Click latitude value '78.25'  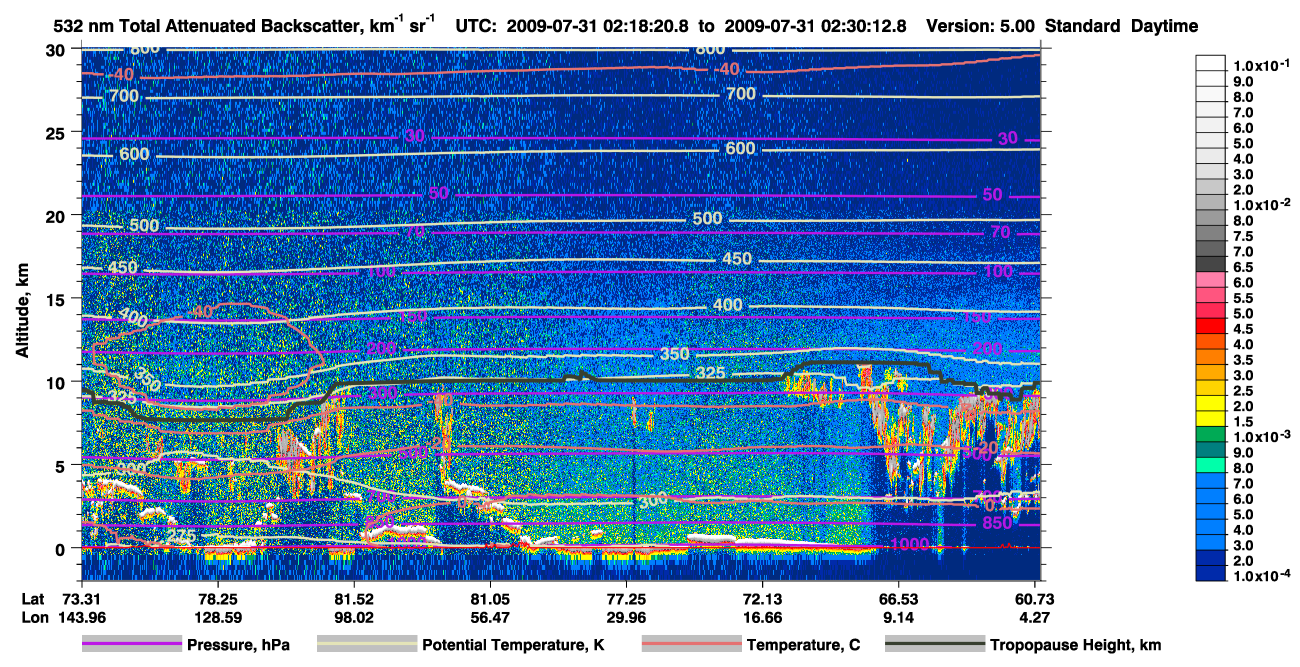tap(218, 598)
